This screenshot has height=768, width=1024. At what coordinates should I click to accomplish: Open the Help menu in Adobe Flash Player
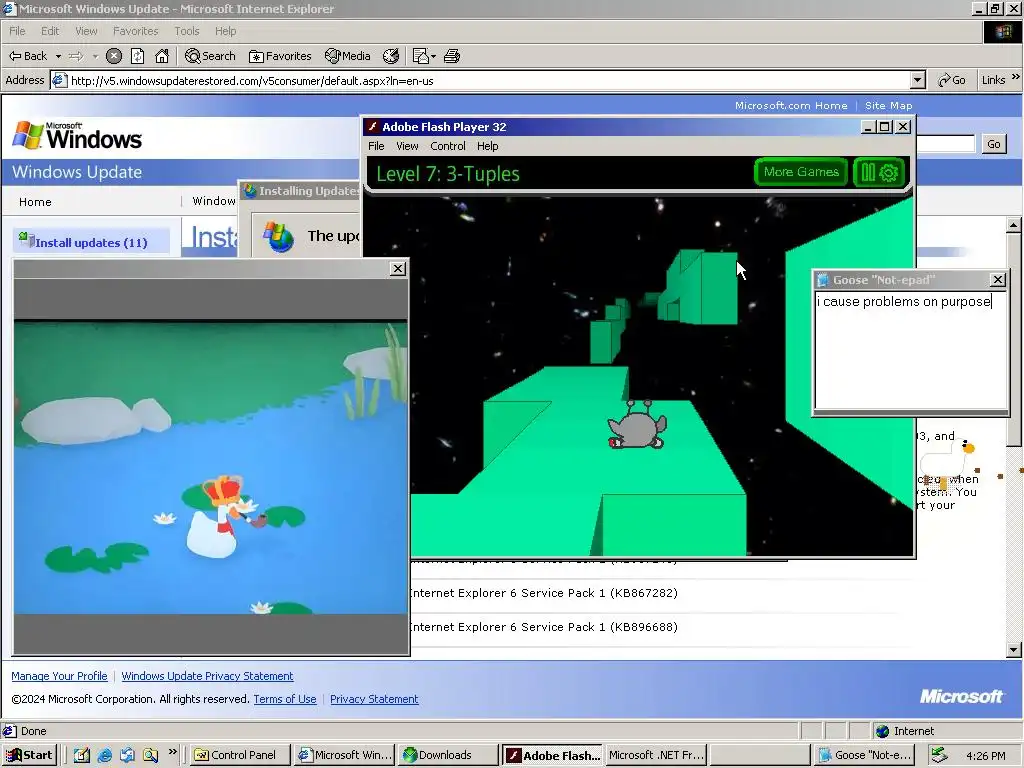click(487, 146)
